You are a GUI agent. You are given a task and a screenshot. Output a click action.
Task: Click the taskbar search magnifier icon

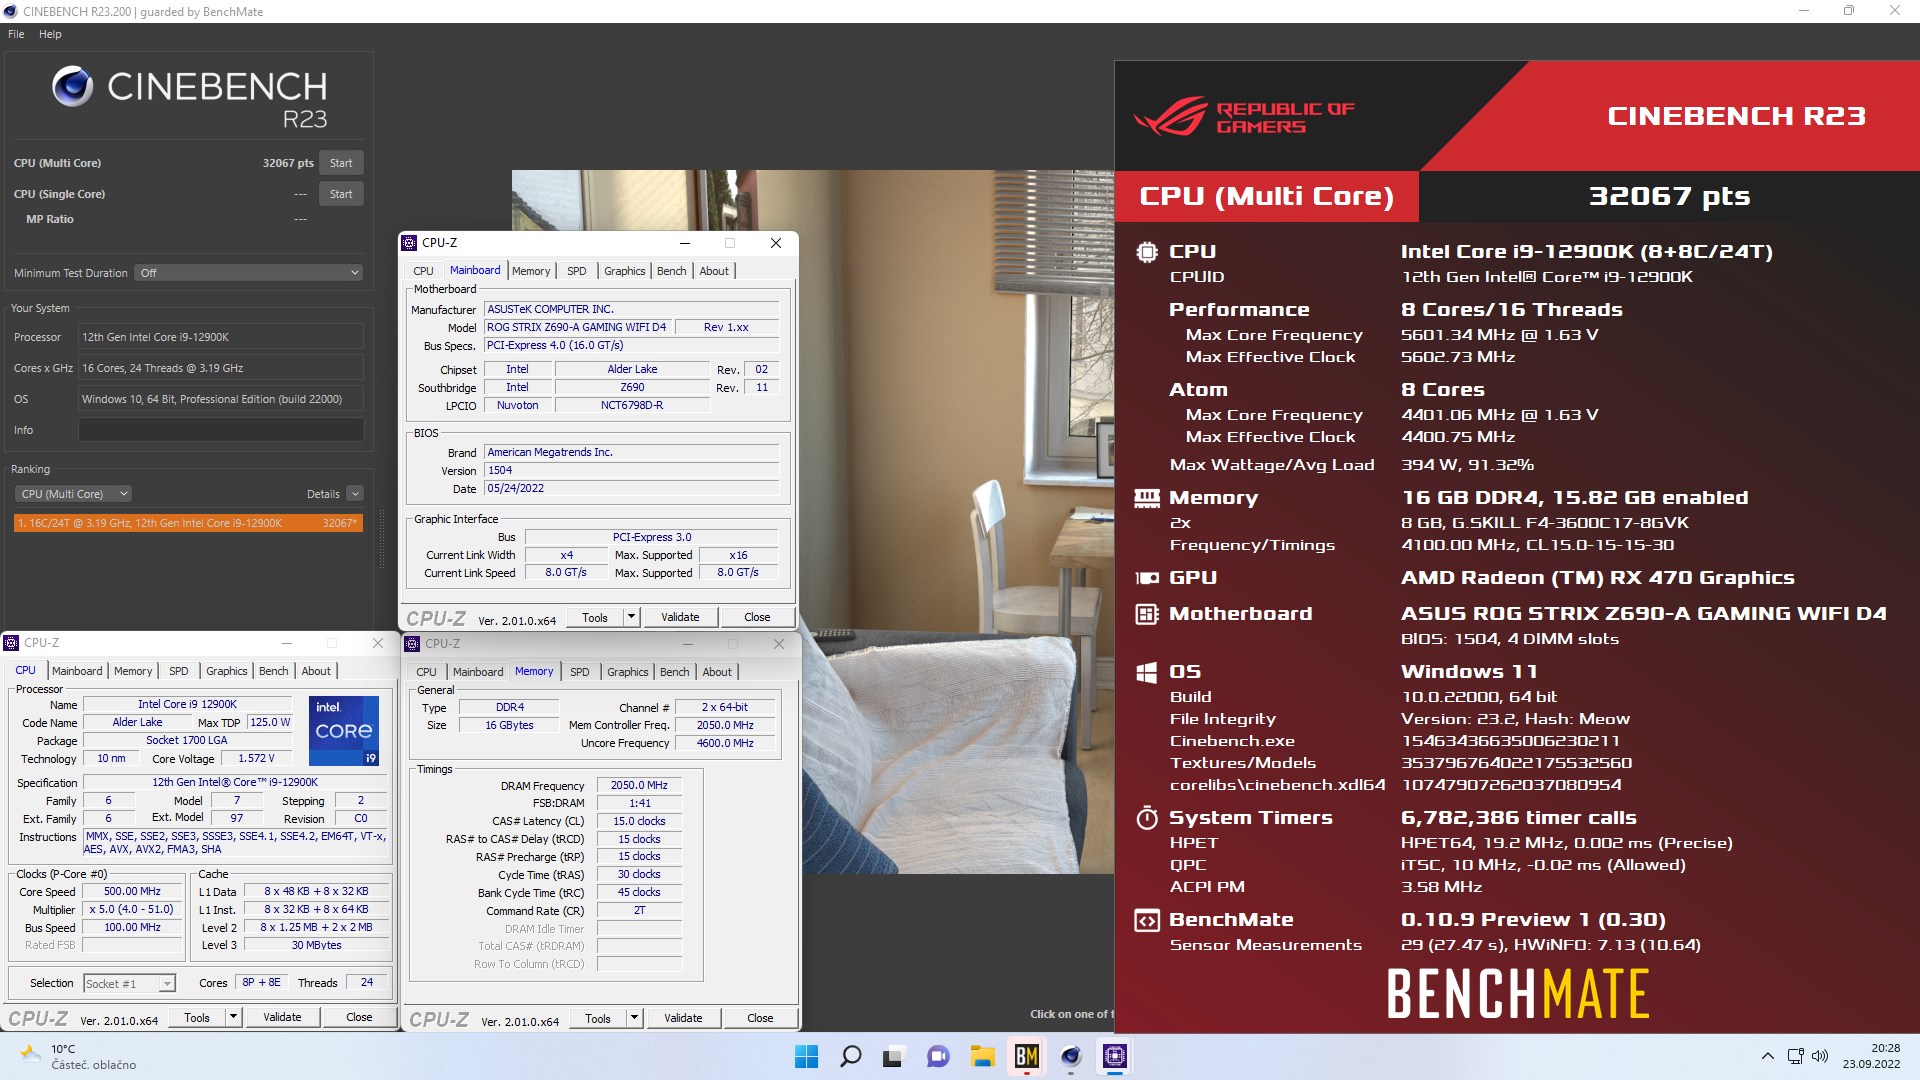click(x=851, y=1056)
